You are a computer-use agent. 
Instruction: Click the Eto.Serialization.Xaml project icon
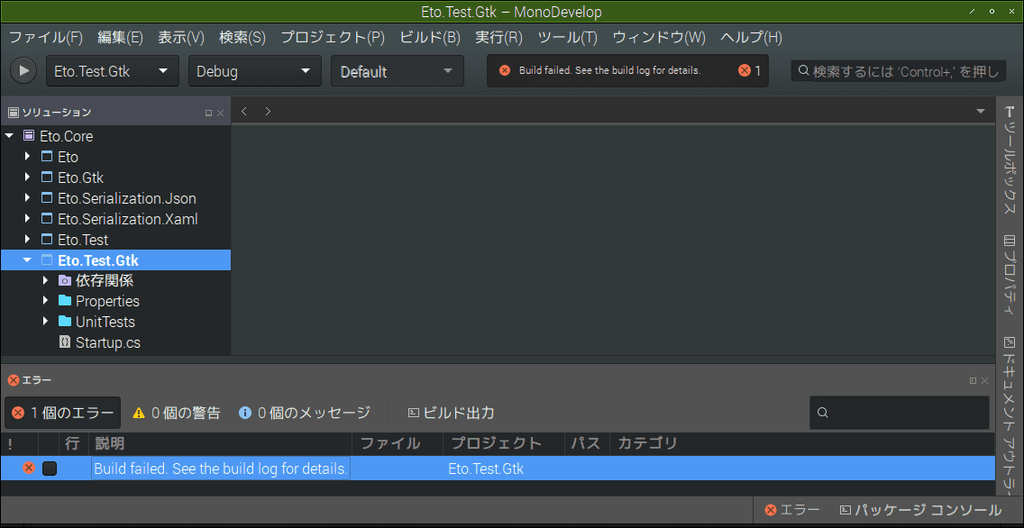(x=46, y=218)
